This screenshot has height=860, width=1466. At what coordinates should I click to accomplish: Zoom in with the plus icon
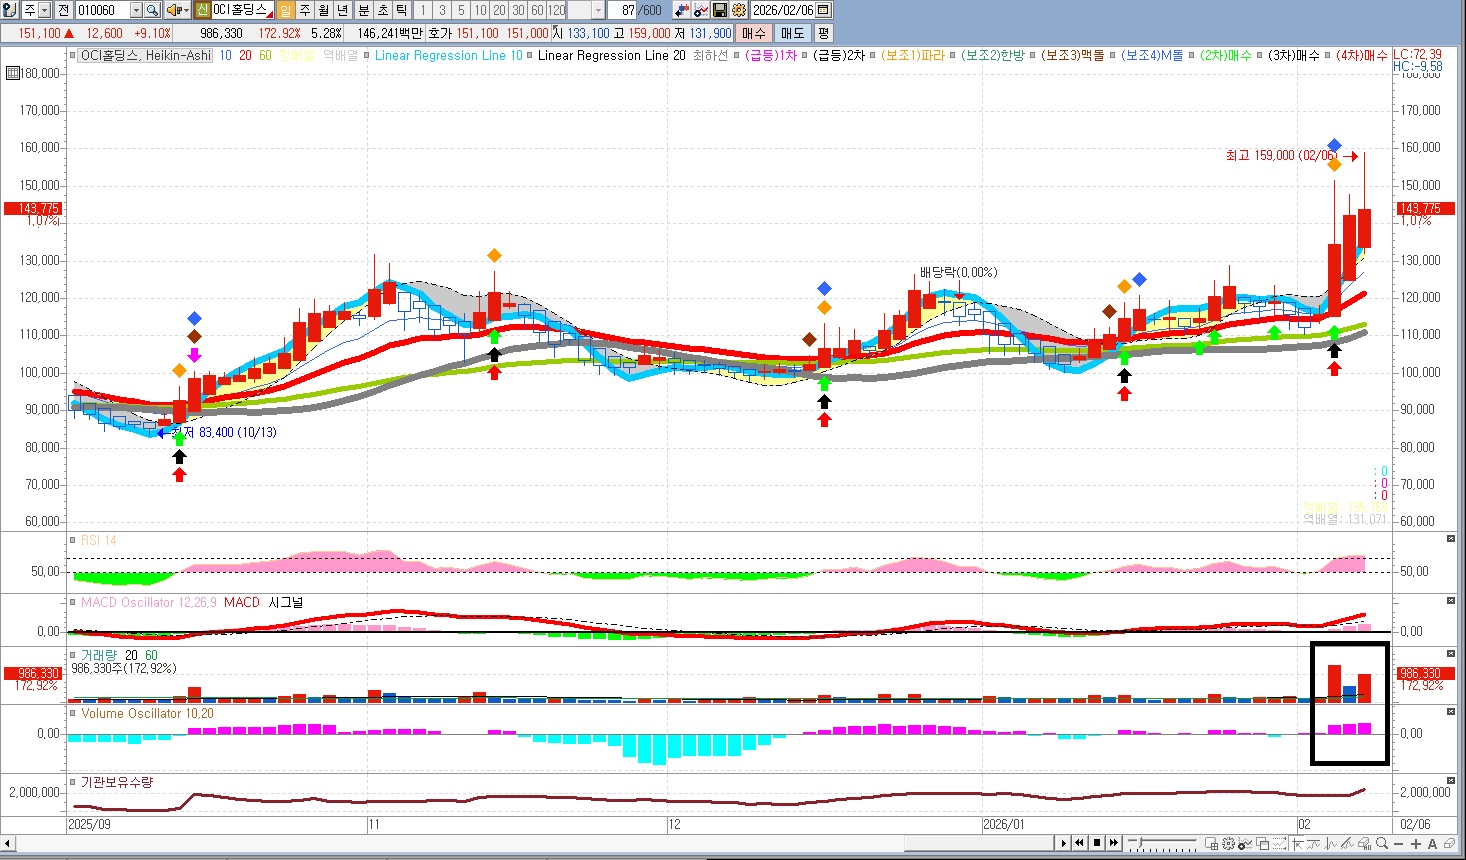(1416, 843)
